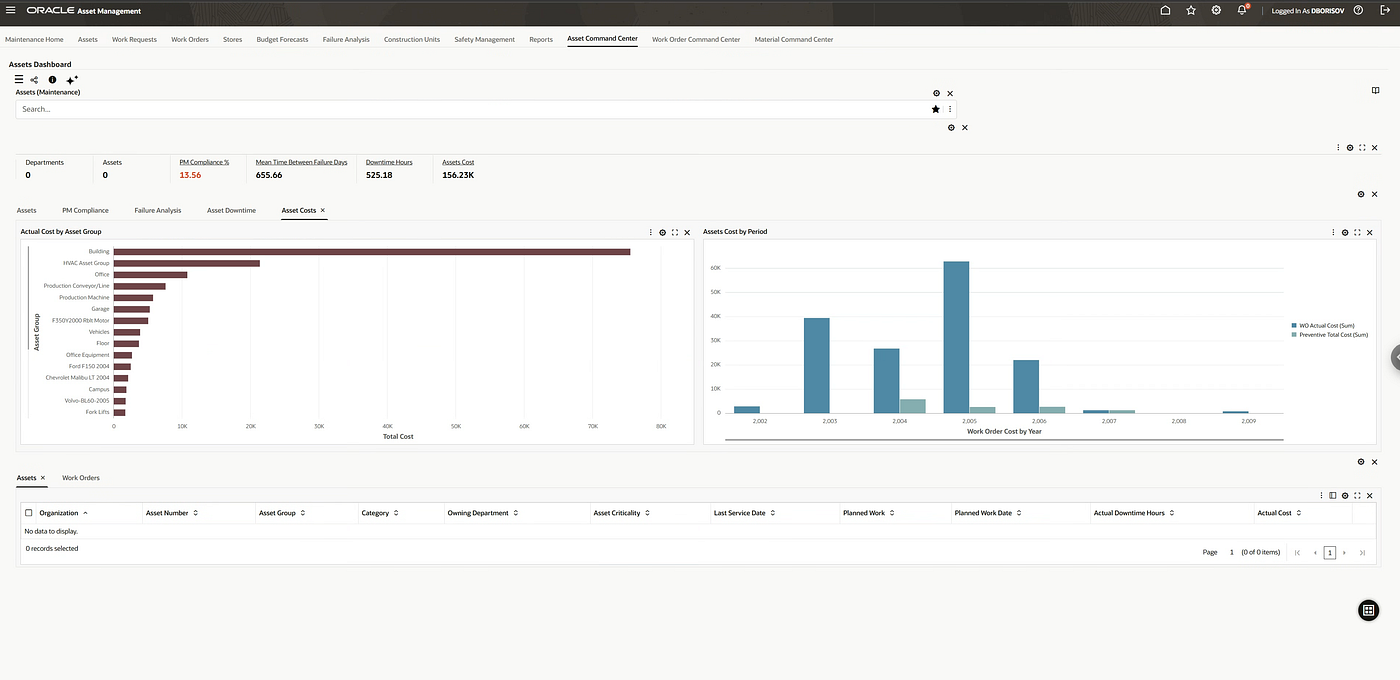
Task: Open Favorites star in the header
Action: (1191, 10)
